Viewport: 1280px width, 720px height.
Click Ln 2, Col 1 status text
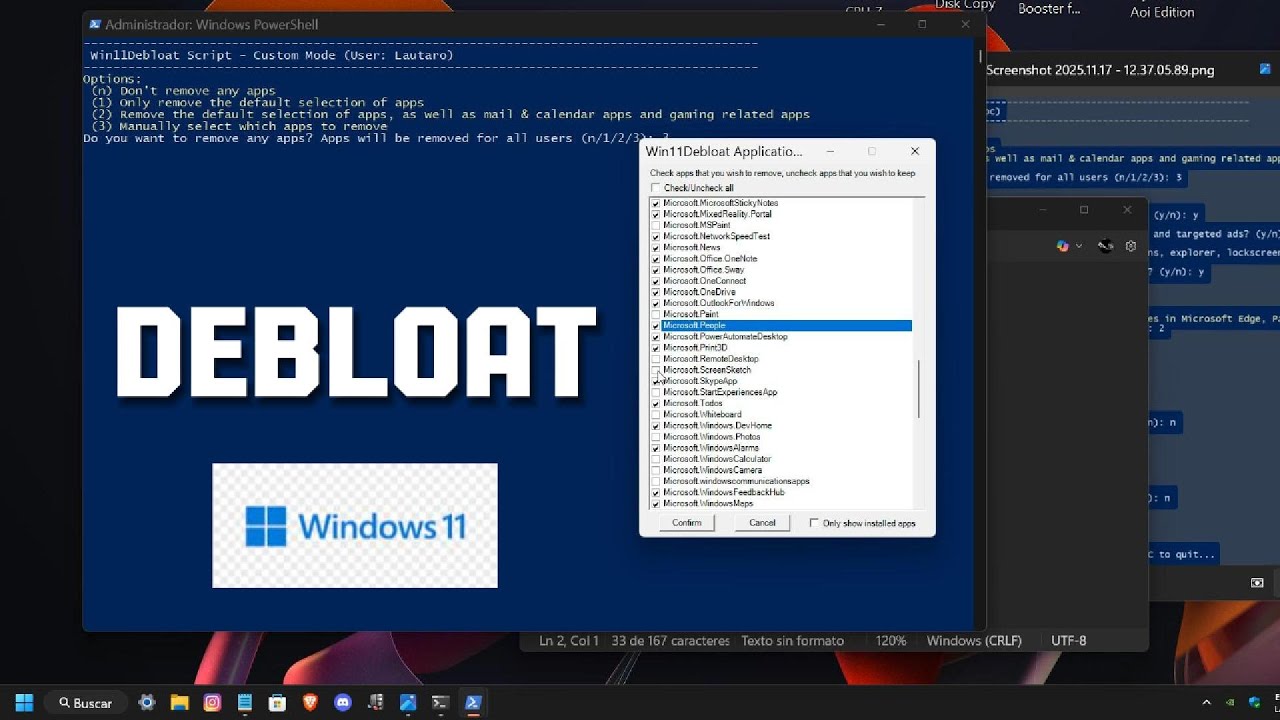click(x=568, y=640)
